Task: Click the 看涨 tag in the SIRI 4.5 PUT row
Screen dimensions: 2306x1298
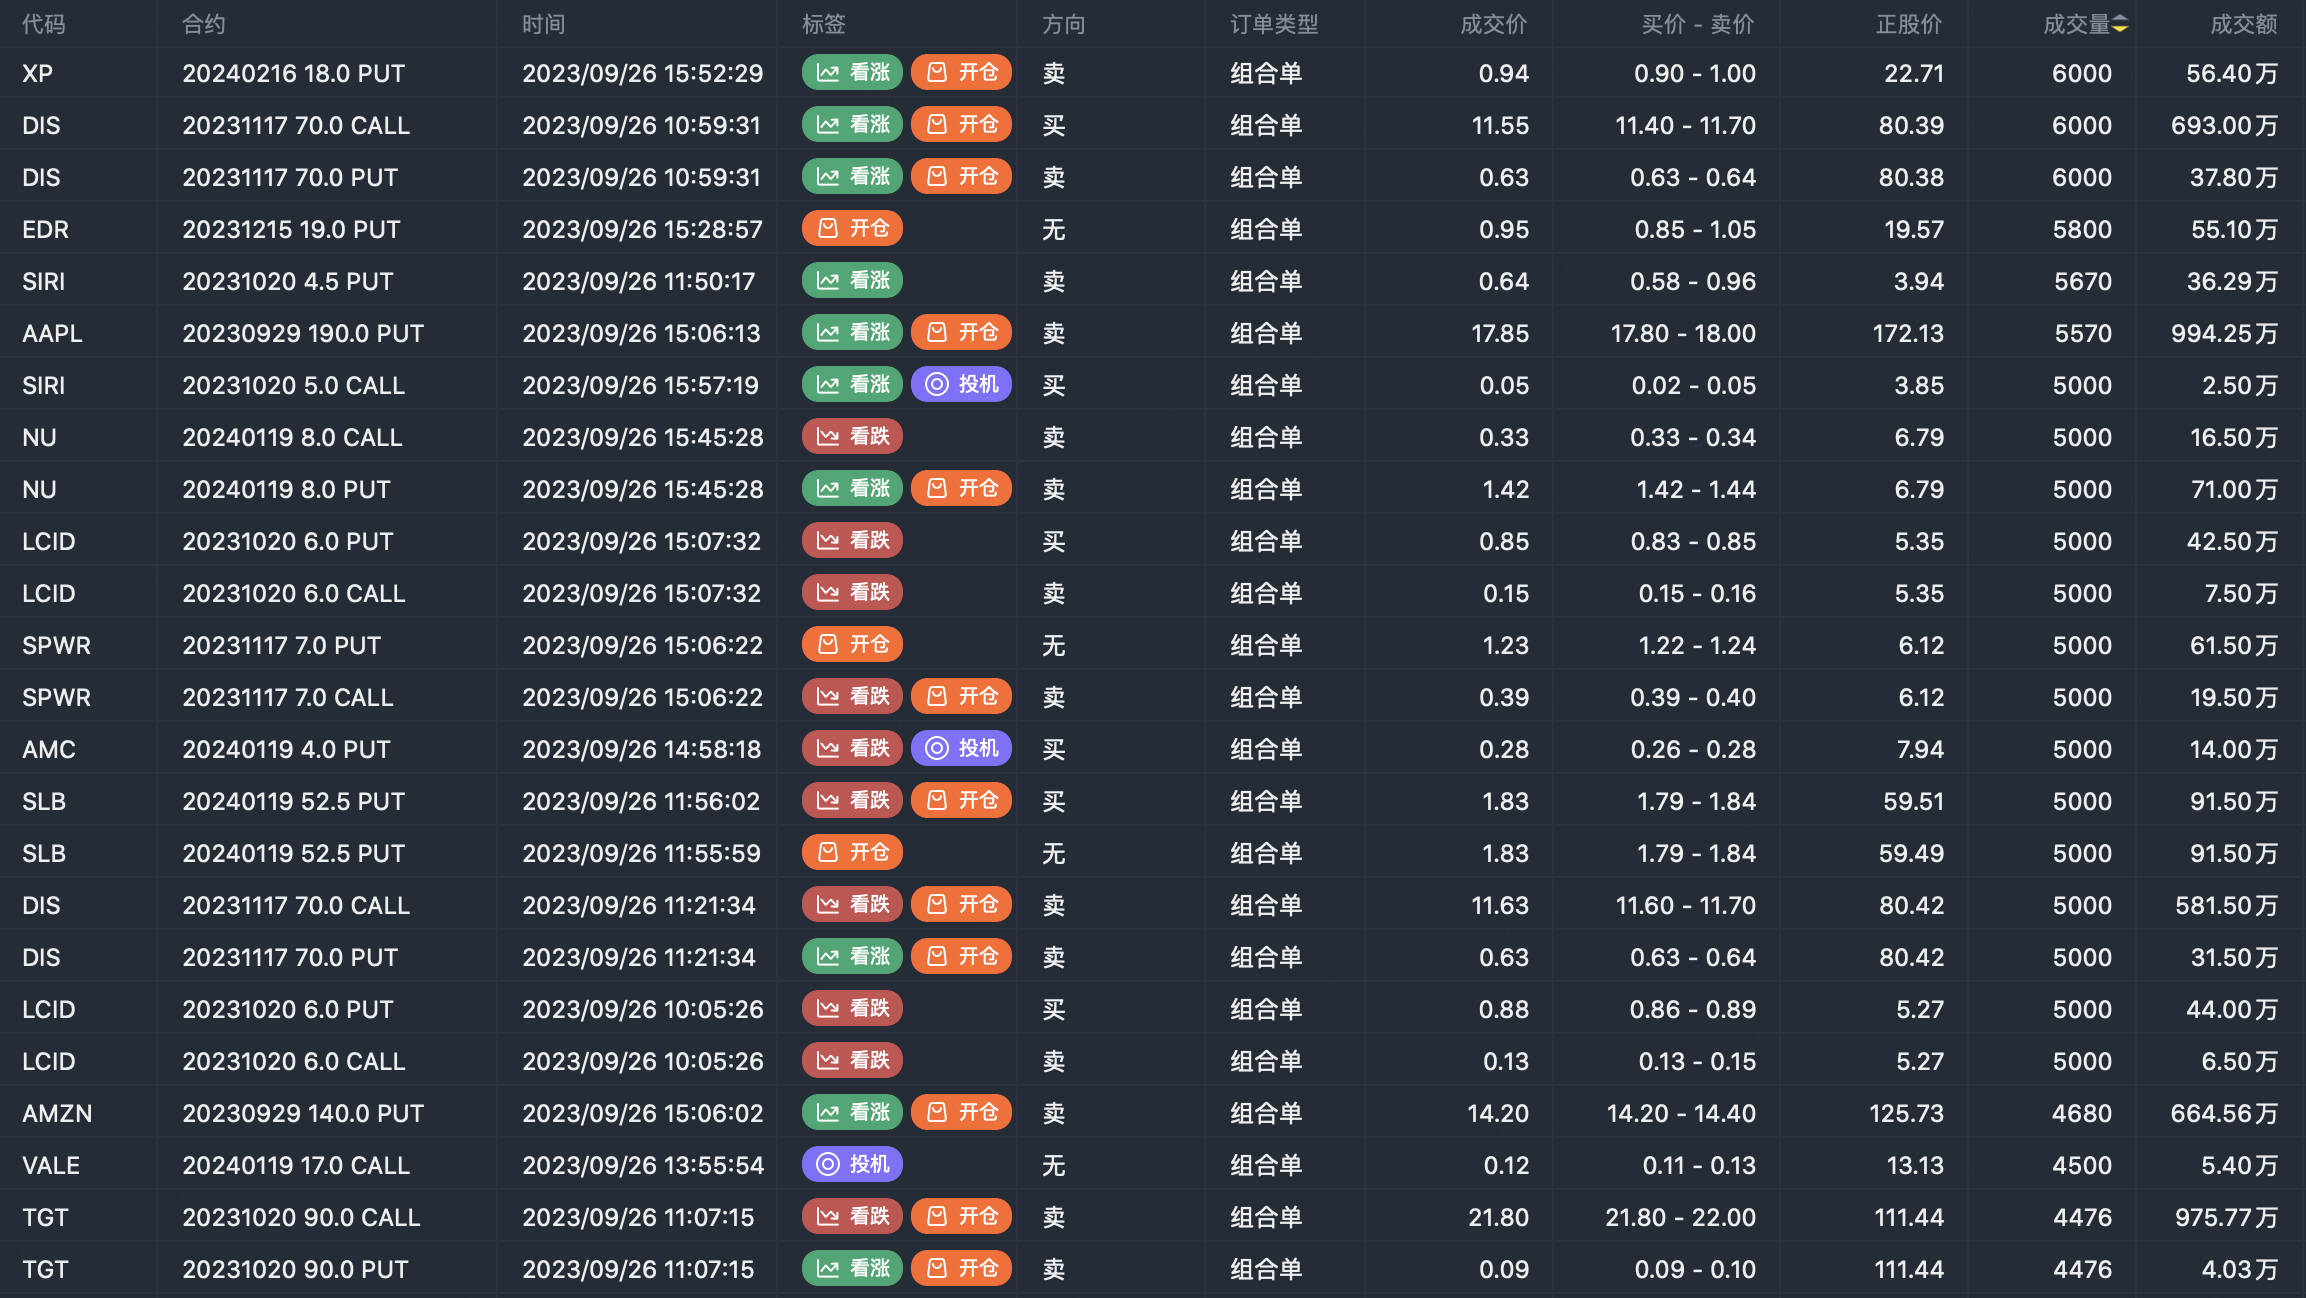Action: pos(852,280)
